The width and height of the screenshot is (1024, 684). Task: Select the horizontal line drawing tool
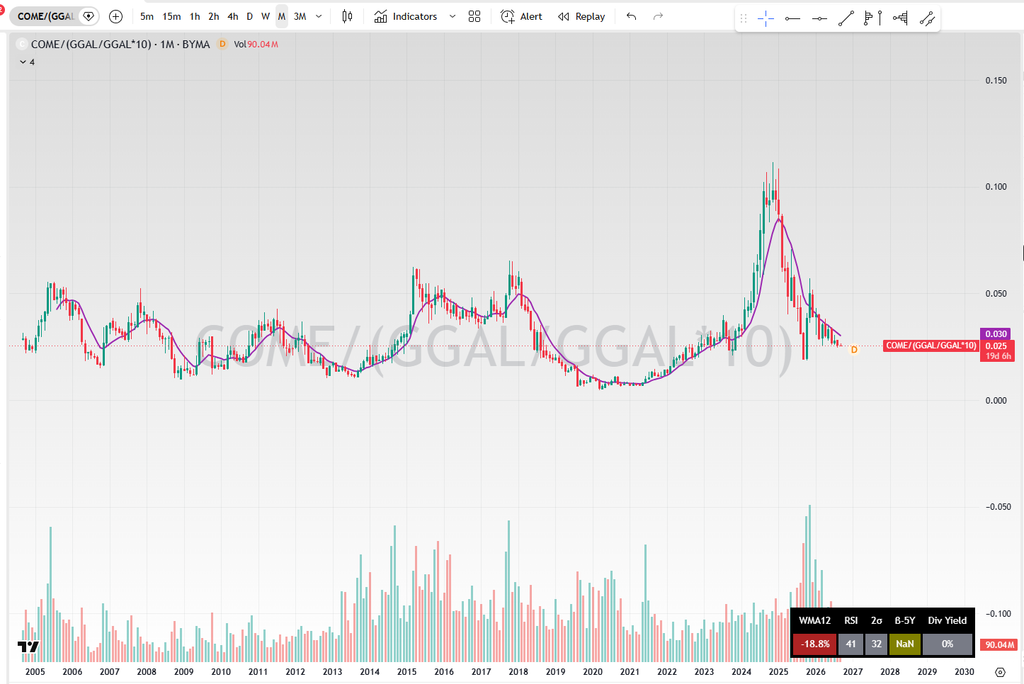(x=820, y=18)
